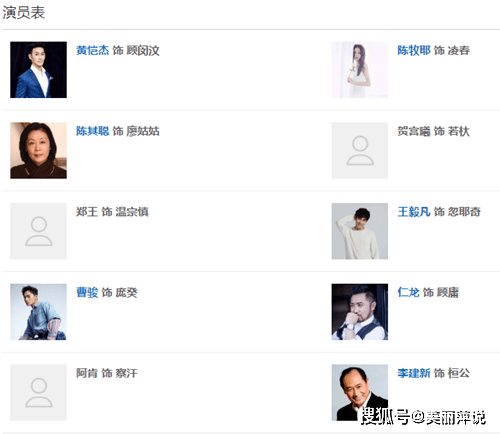Screen dimensions: 500x434
Task: Open the 李建新 actor link
Action: (x=414, y=373)
